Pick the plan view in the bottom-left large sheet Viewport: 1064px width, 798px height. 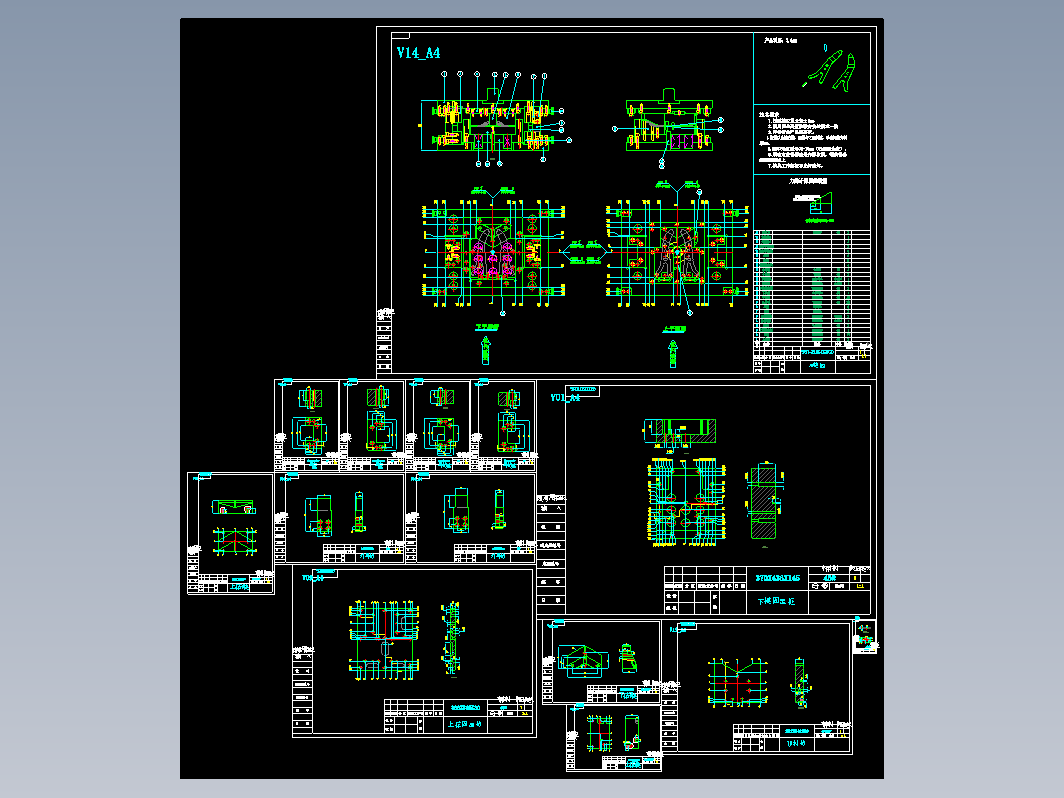click(x=384, y=639)
